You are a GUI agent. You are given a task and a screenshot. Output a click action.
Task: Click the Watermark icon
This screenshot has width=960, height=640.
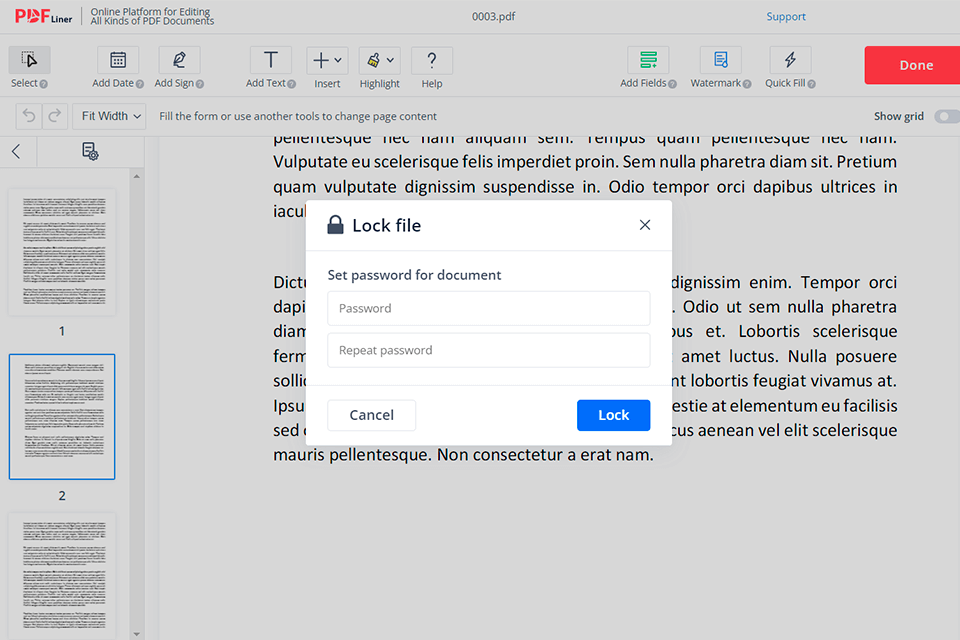click(x=721, y=60)
